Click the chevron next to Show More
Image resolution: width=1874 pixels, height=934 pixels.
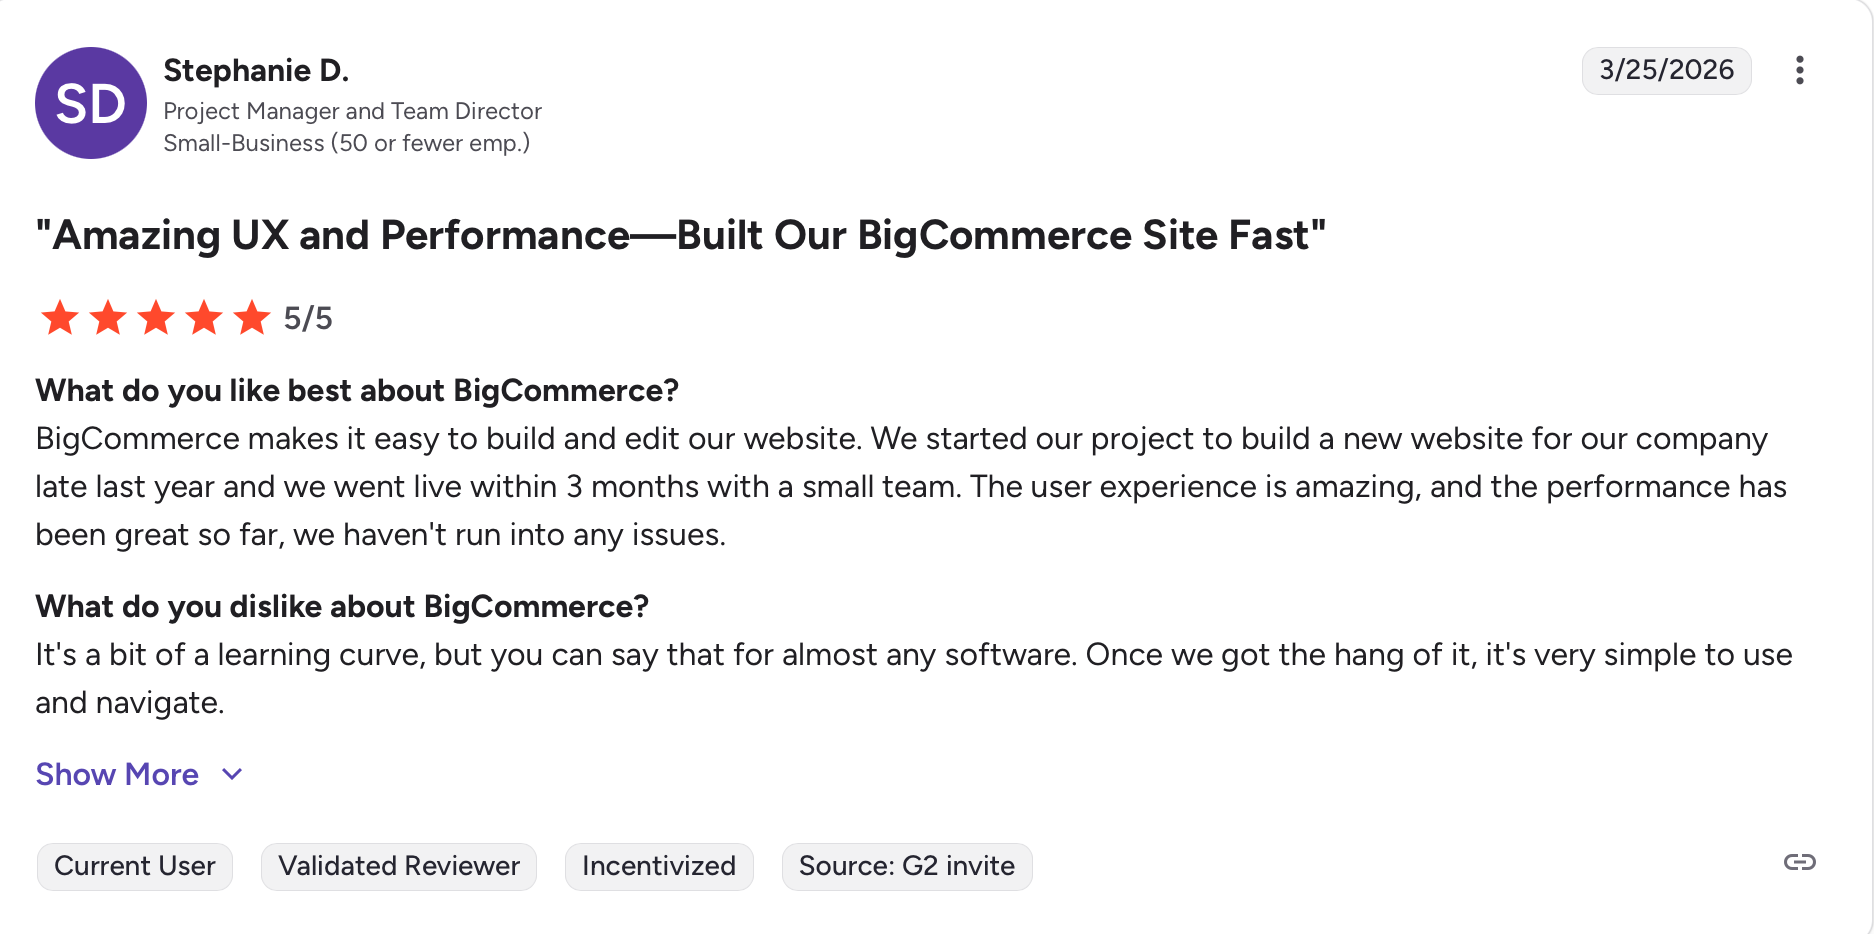(x=232, y=774)
